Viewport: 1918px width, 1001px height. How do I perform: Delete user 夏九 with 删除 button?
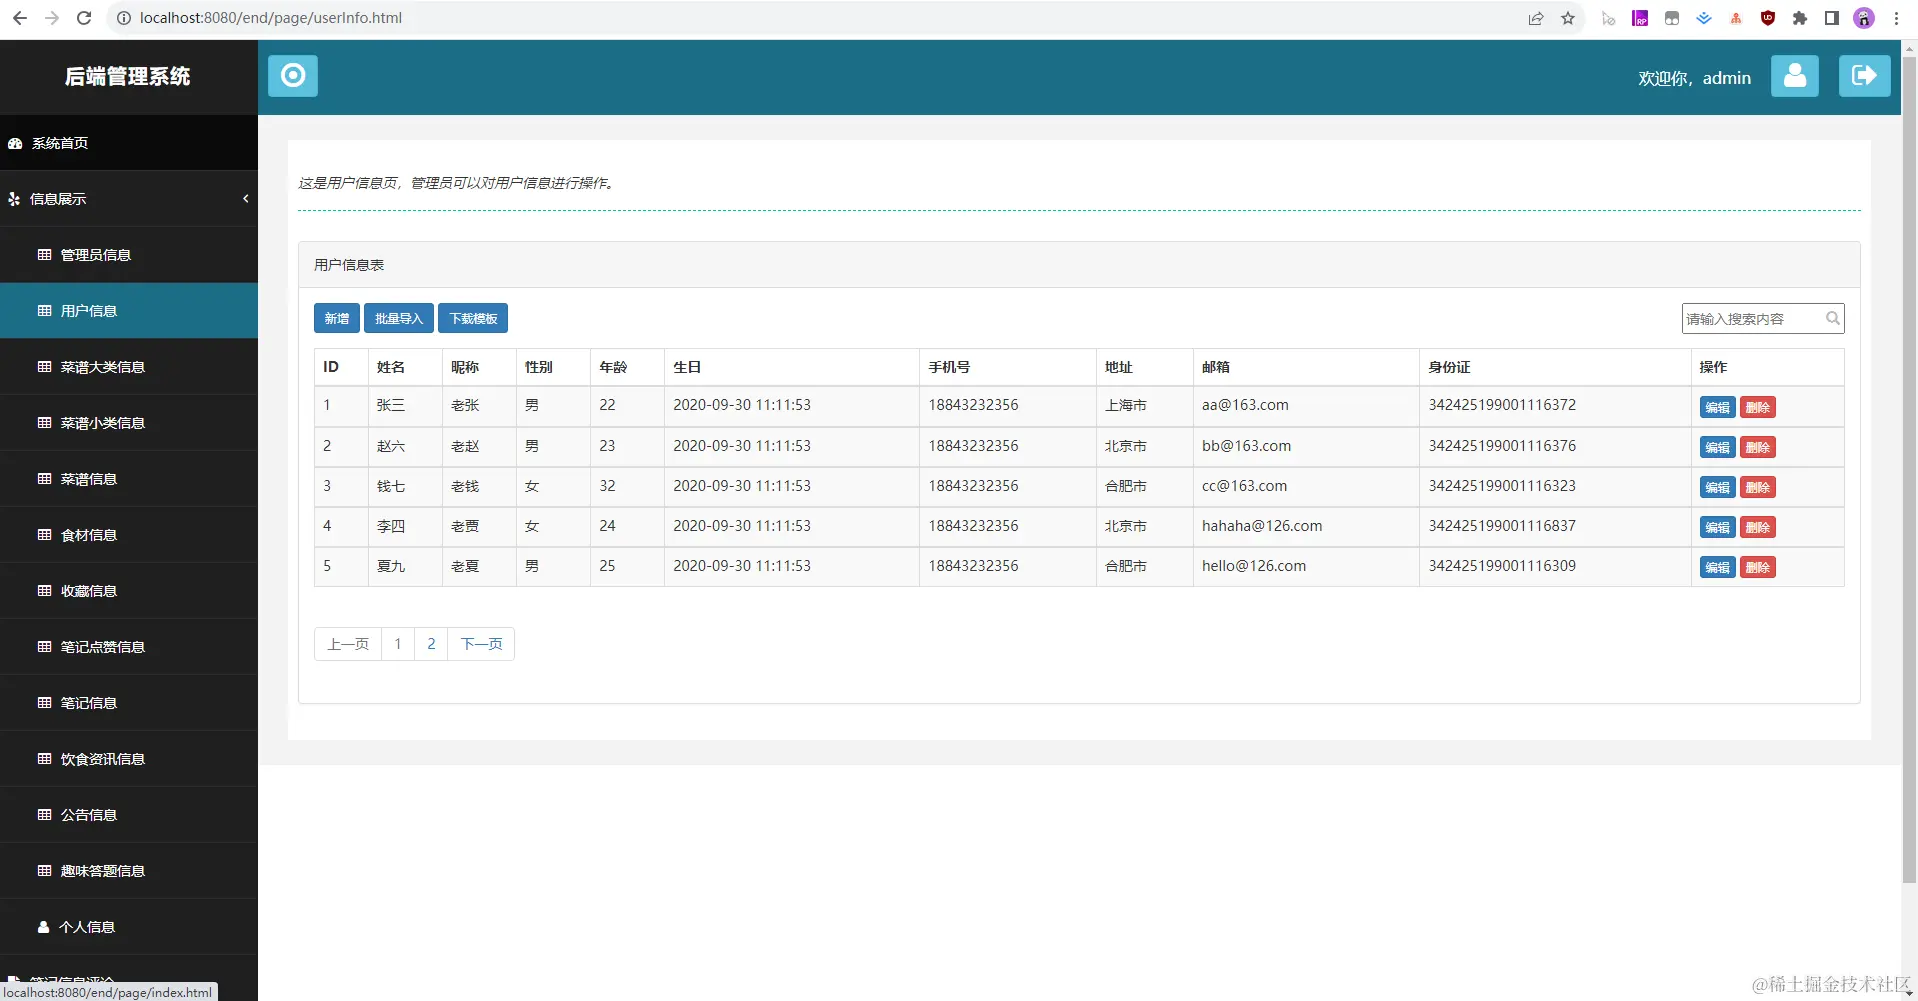click(x=1758, y=567)
